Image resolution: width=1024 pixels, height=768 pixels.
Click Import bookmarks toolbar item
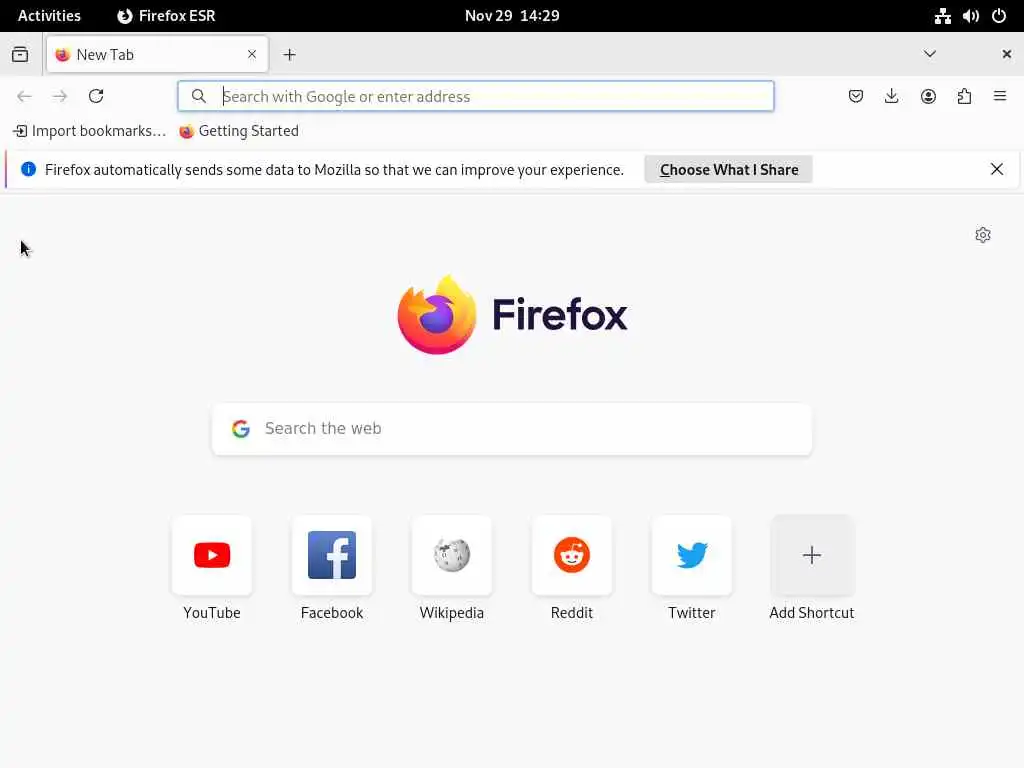pyautogui.click(x=89, y=131)
